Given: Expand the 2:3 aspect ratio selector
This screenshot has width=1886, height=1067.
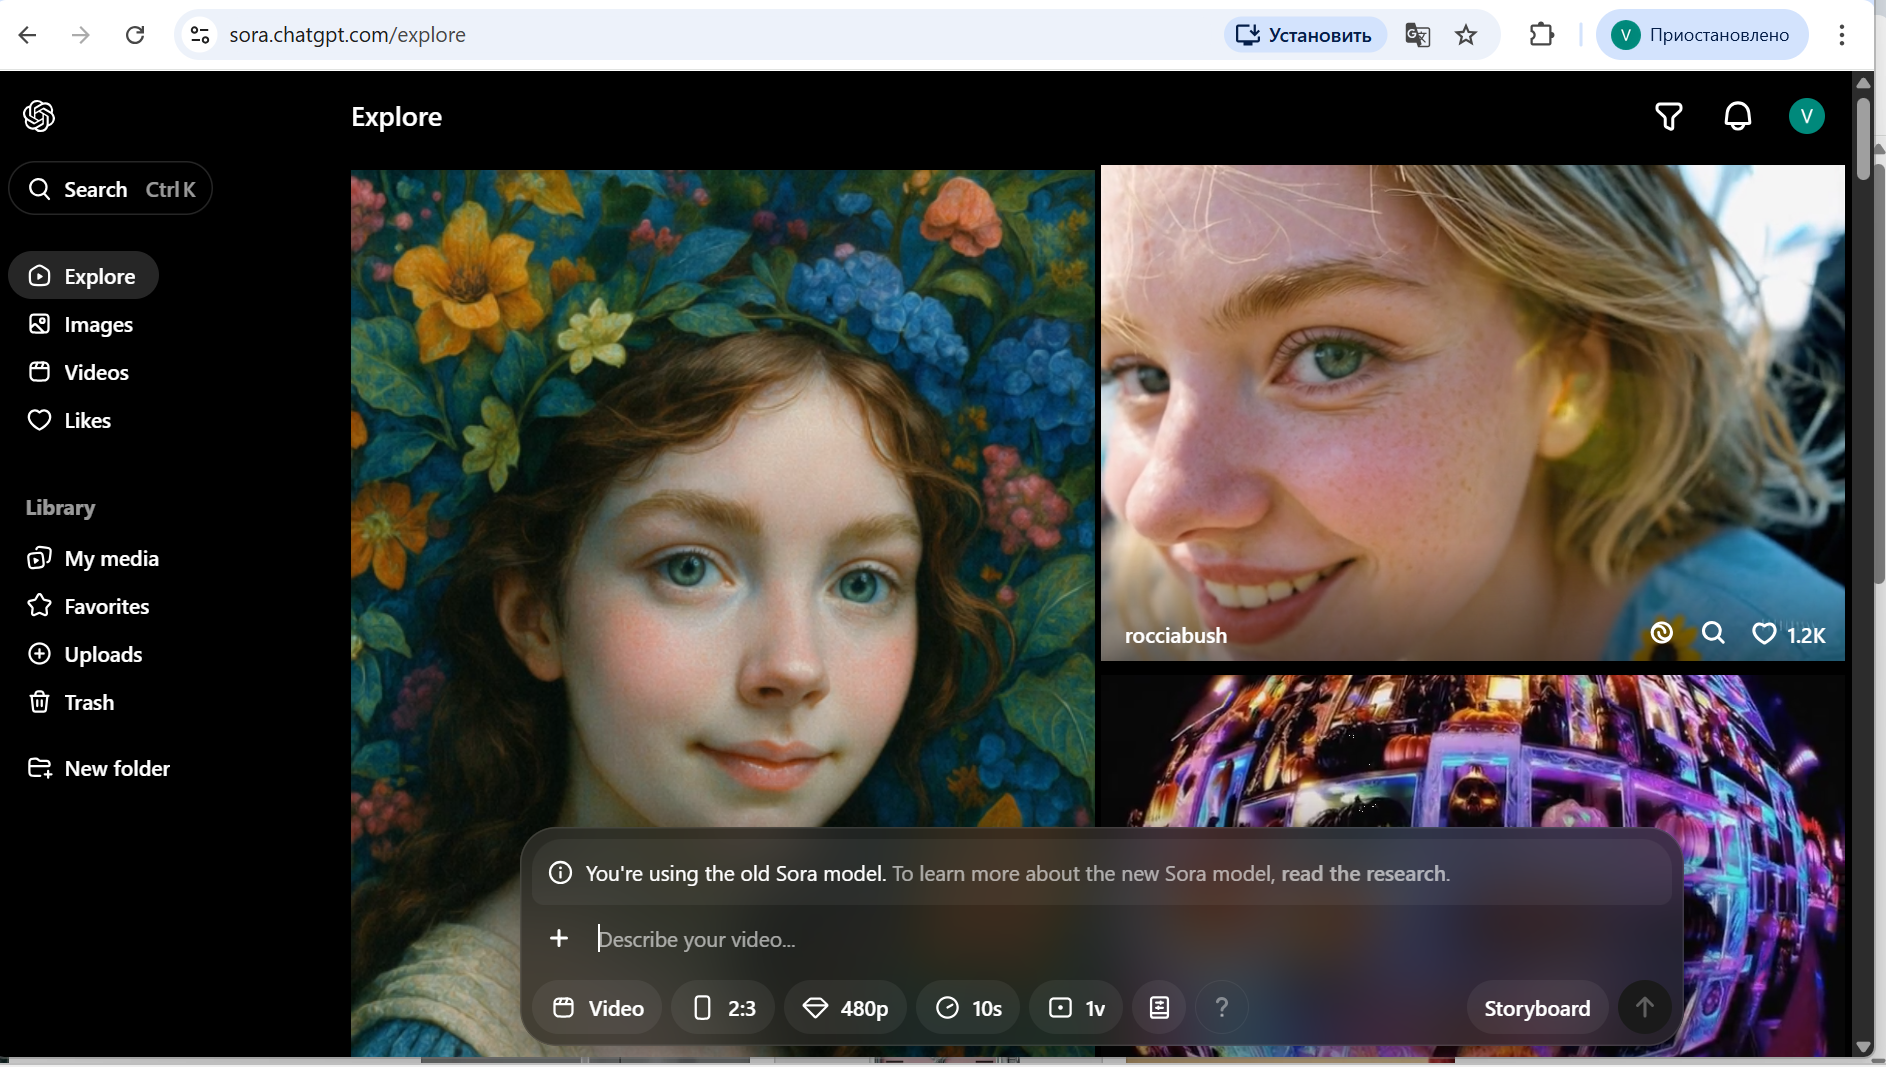Looking at the screenshot, I should tap(723, 1008).
